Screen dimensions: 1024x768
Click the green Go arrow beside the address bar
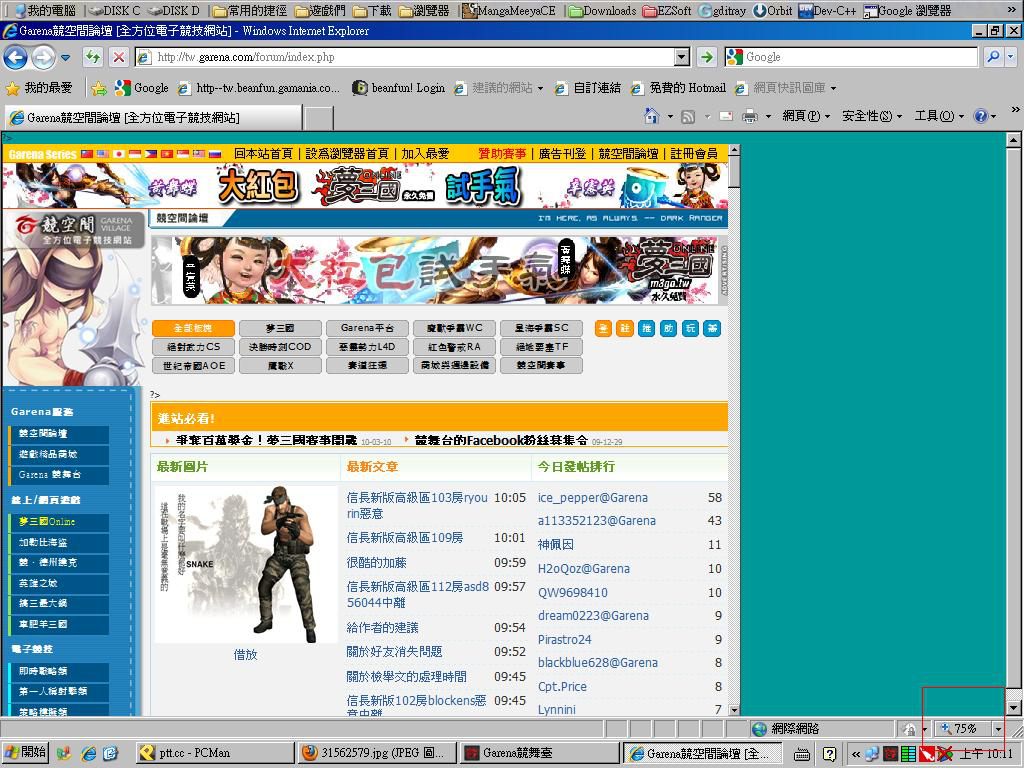(707, 57)
